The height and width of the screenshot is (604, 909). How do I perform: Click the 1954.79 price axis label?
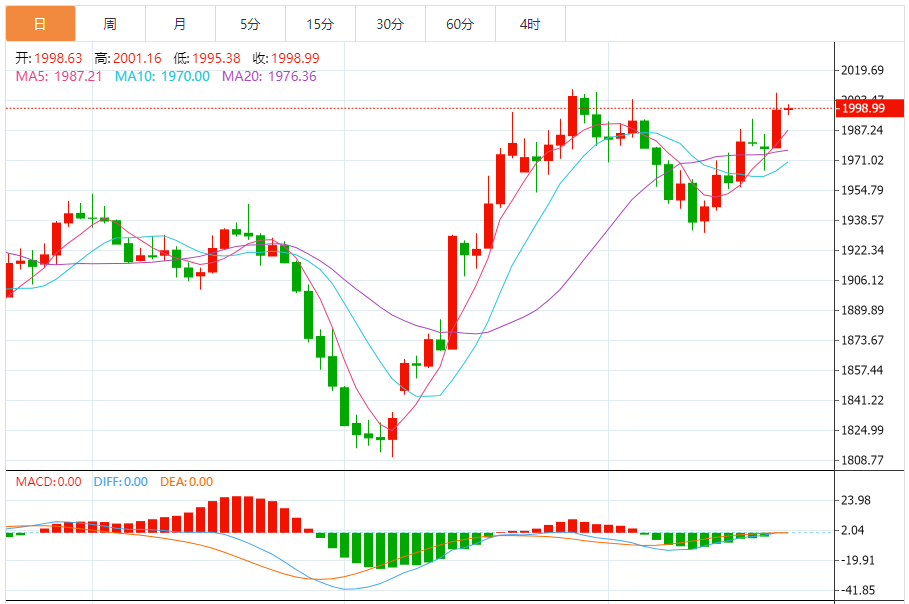863,190
